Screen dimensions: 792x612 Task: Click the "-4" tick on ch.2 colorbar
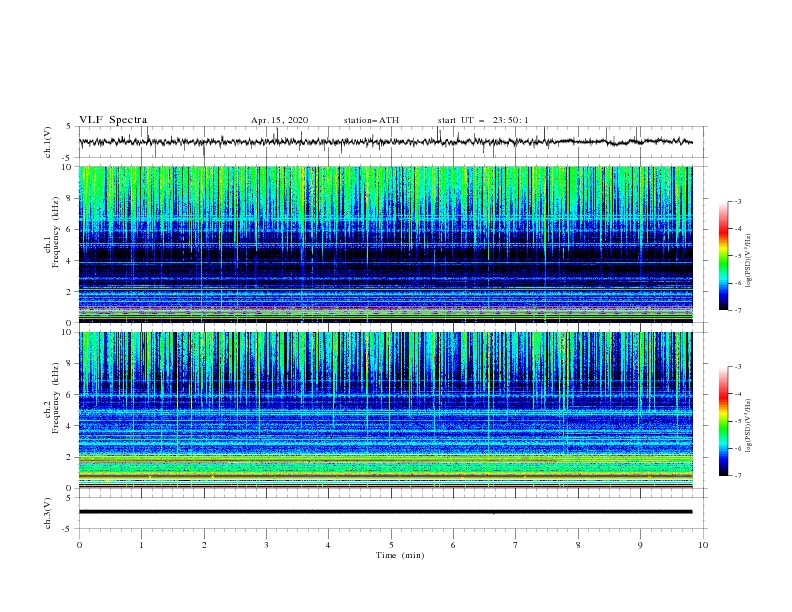point(738,394)
